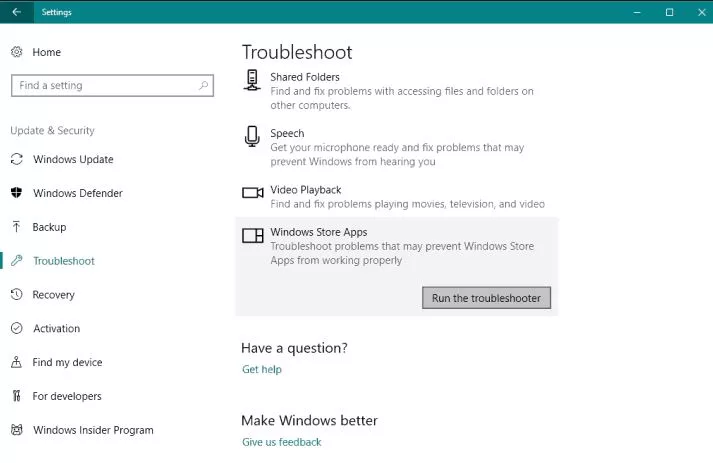The image size is (713, 463).
Task: Click the Windows Insider Program cat icon
Action: click(x=17, y=430)
